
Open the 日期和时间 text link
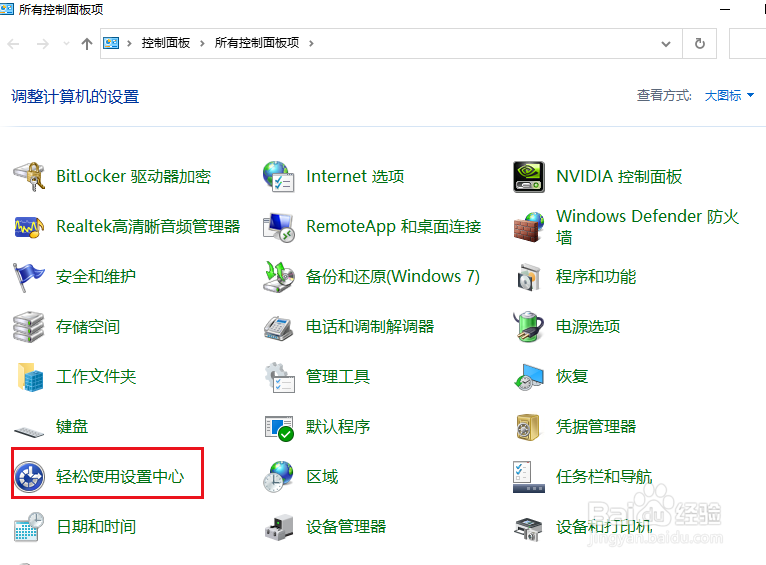pos(96,527)
